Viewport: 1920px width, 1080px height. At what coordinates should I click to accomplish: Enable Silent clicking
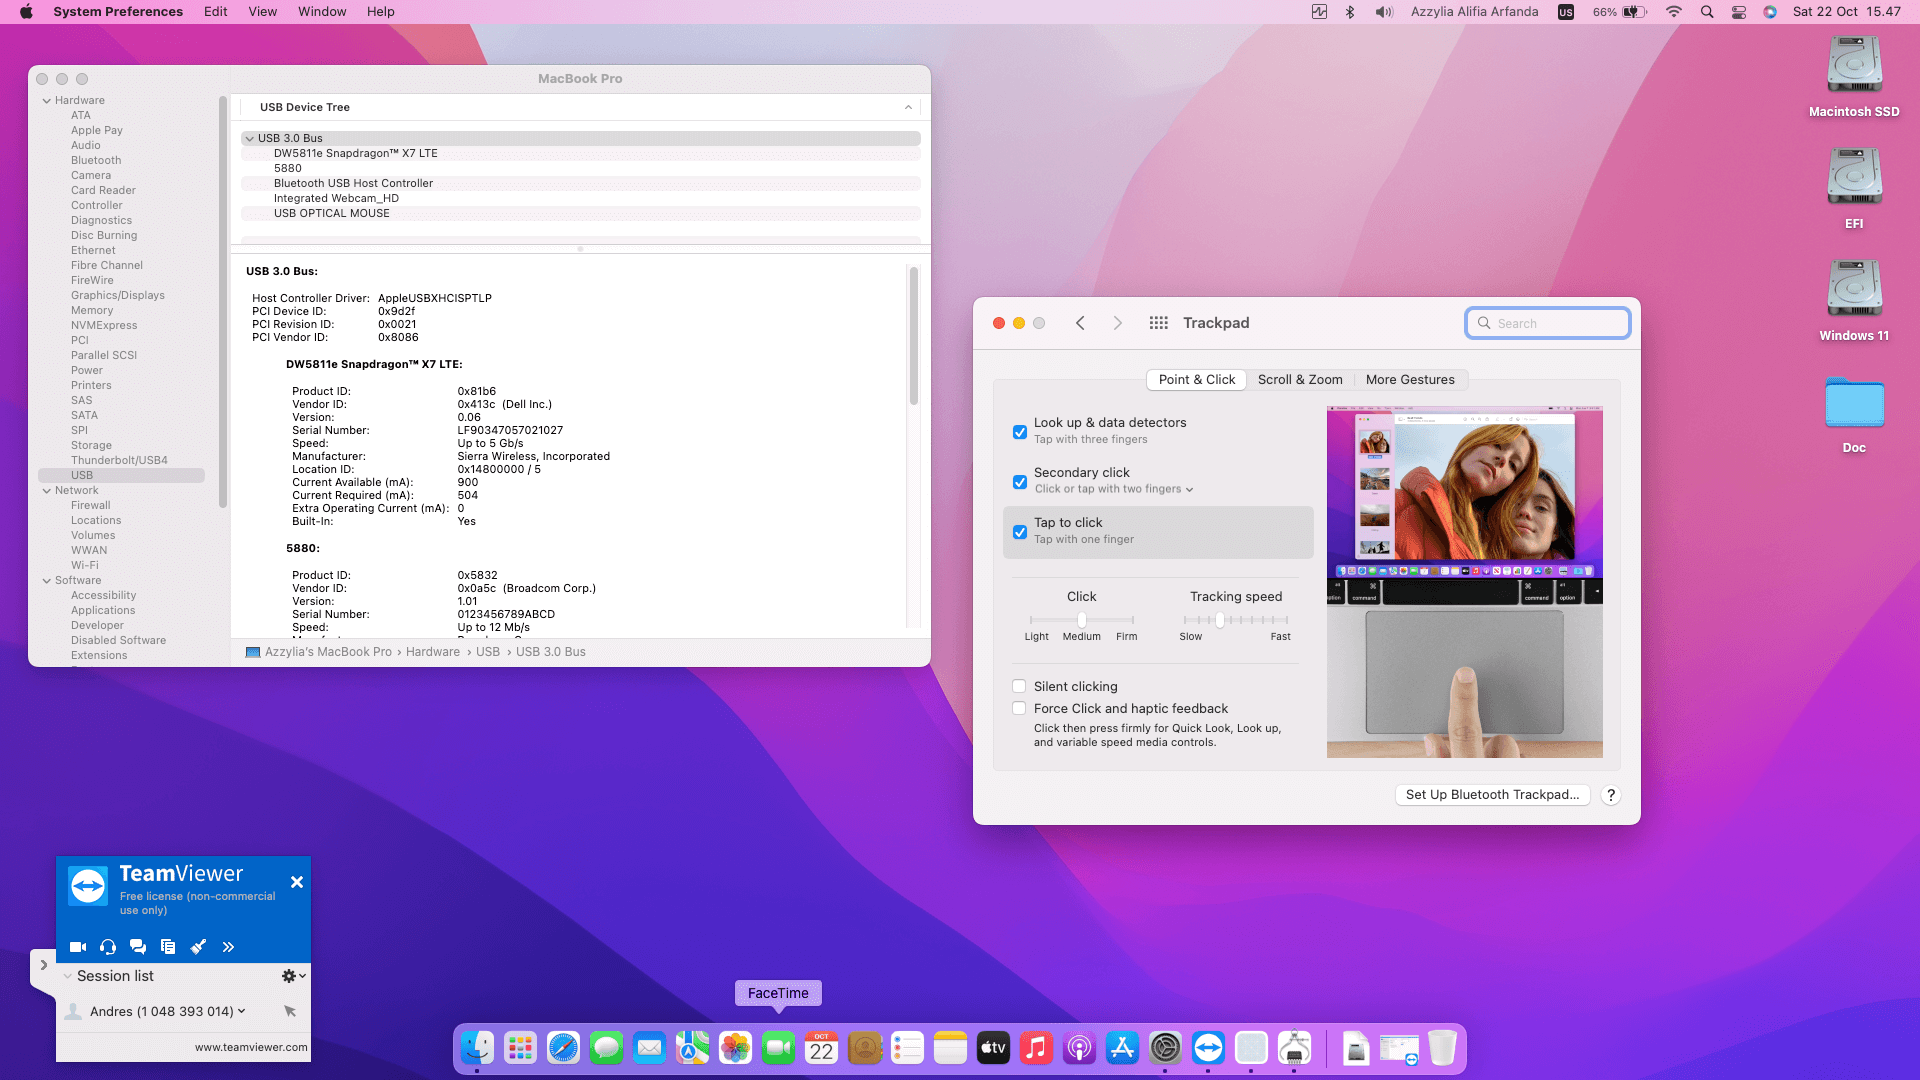[x=1019, y=686]
